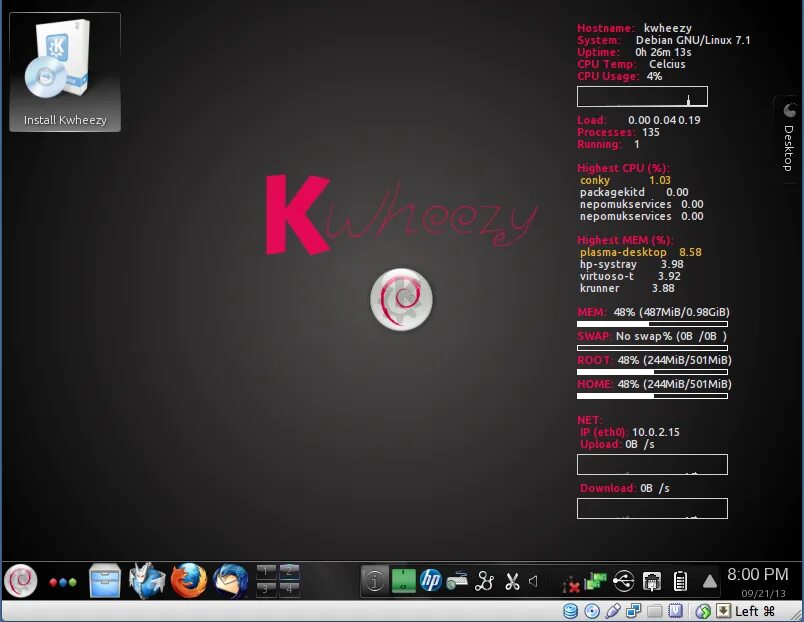The height and width of the screenshot is (622, 804).
Task: Launch Firefox from the panel
Action: tap(189, 580)
